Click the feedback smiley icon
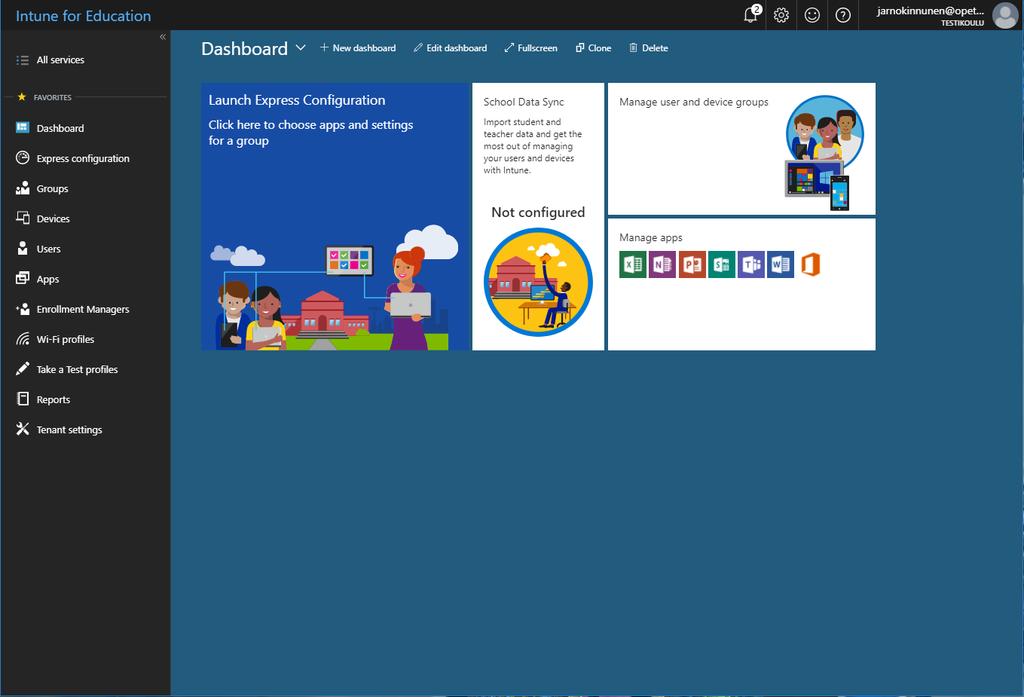This screenshot has height=697, width=1024. pos(812,15)
